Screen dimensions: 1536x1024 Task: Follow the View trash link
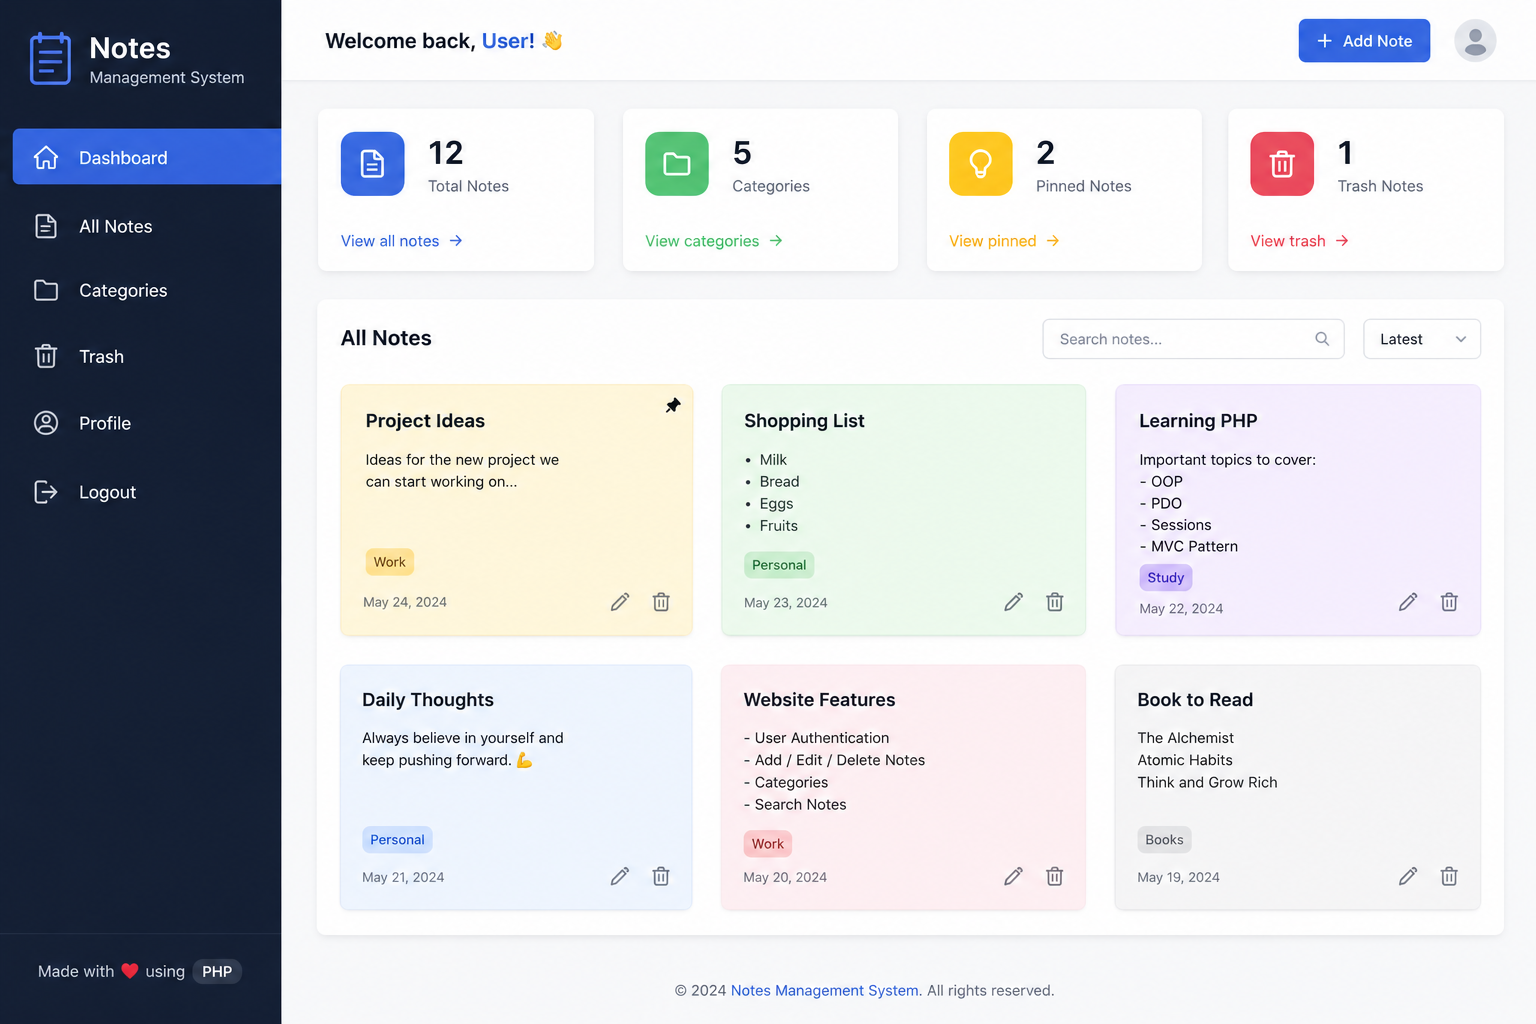click(x=1300, y=241)
